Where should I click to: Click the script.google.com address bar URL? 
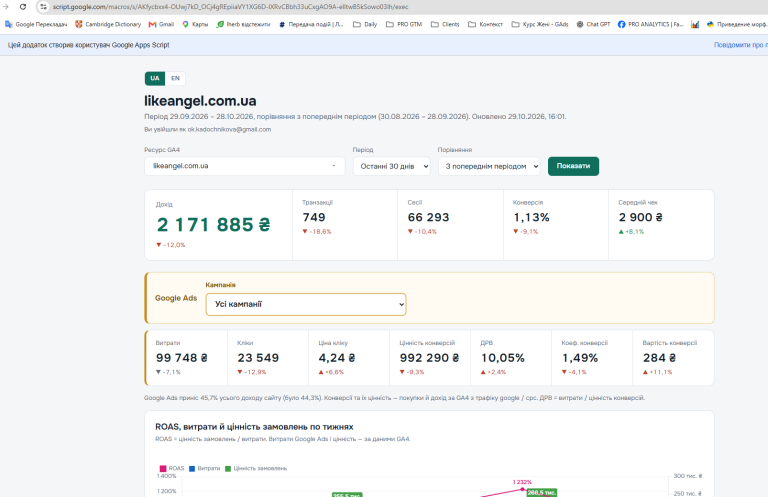[230, 7]
